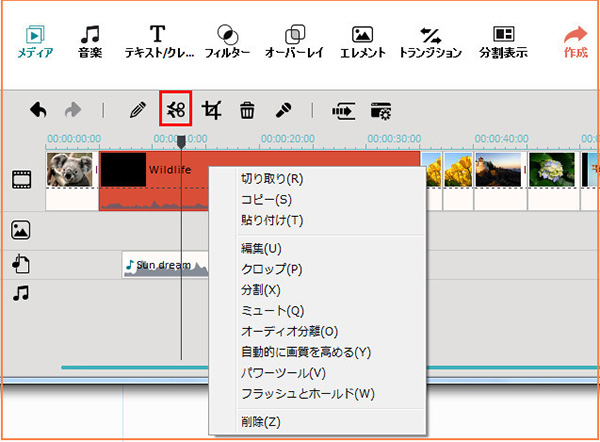
Task: Open the 分割表示 split screen panel
Action: [503, 42]
